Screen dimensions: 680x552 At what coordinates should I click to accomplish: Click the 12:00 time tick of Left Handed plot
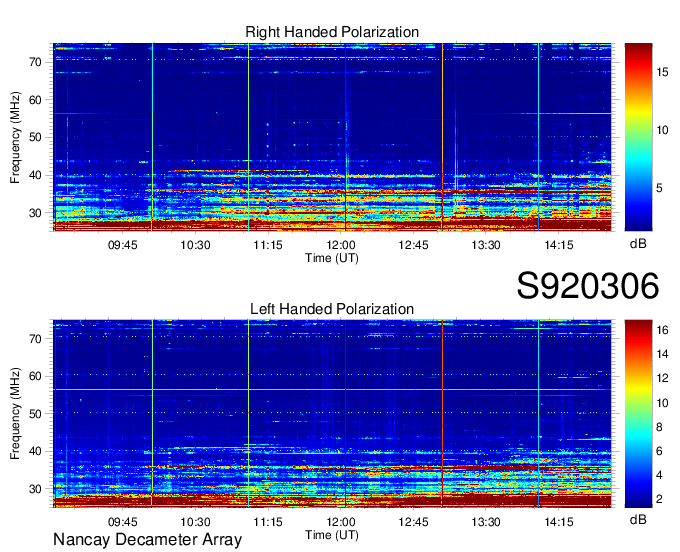(341, 522)
